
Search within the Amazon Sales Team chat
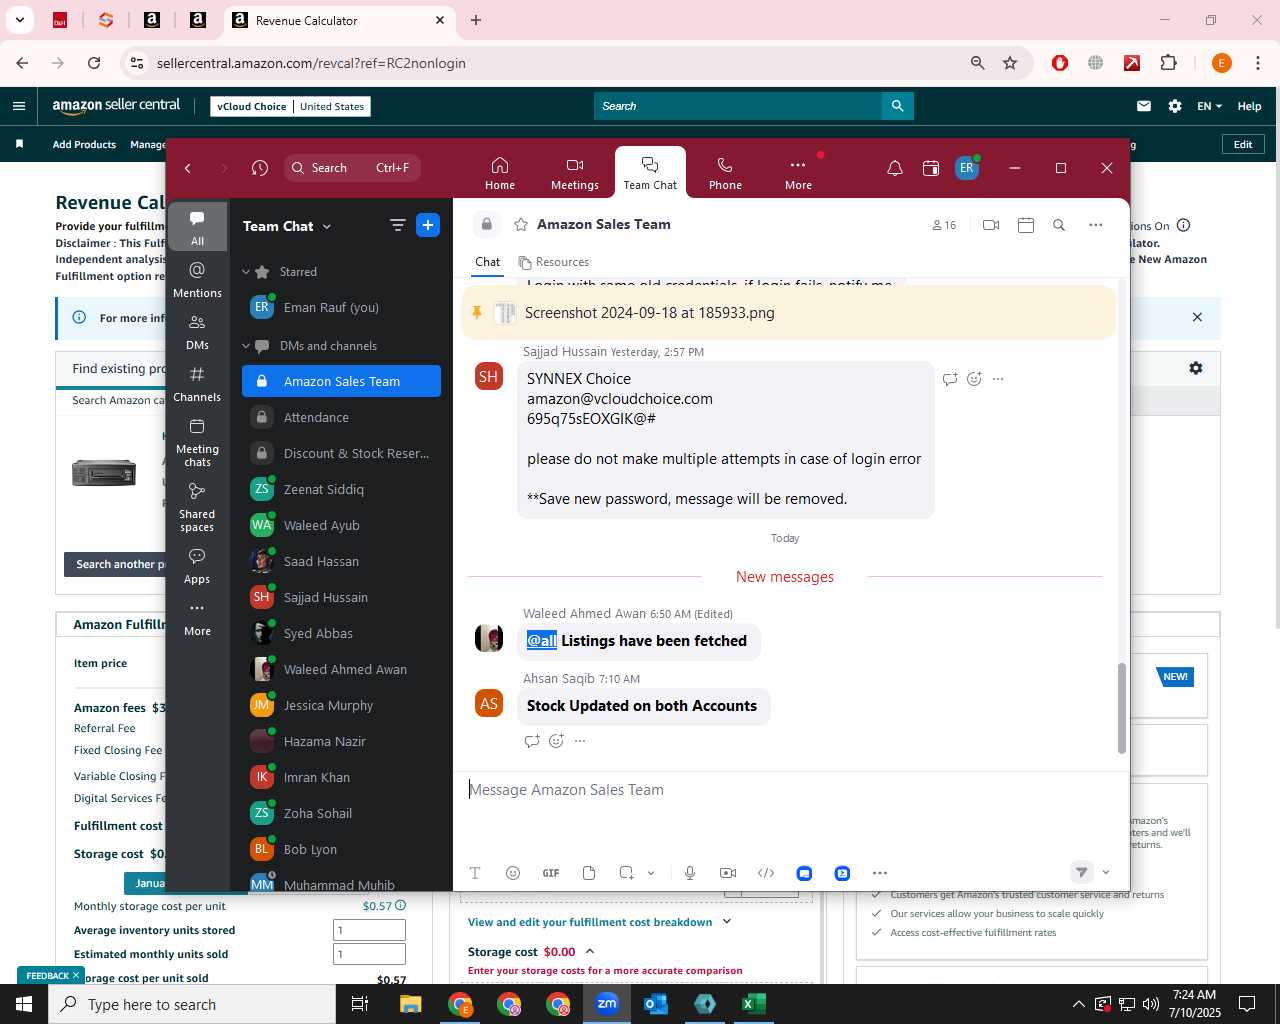coord(1059,225)
